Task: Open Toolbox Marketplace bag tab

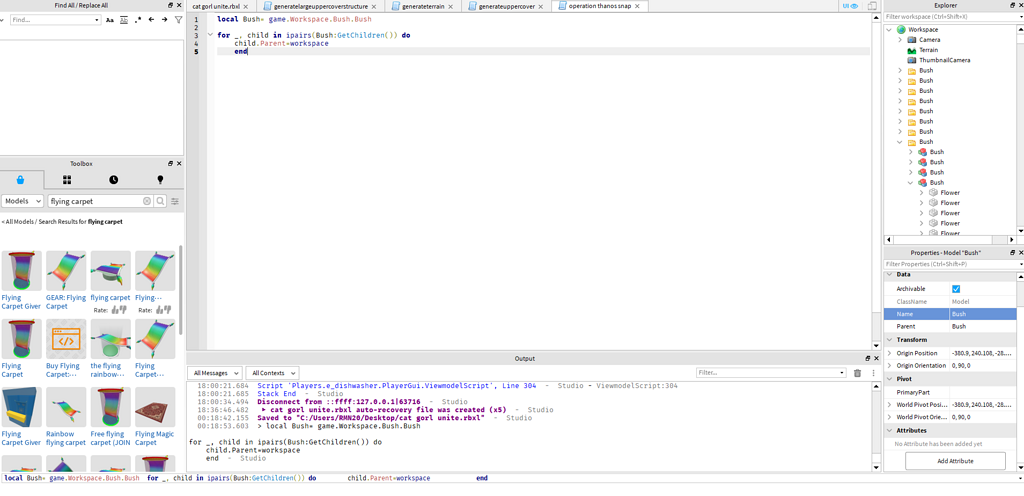Action: pos(21,179)
